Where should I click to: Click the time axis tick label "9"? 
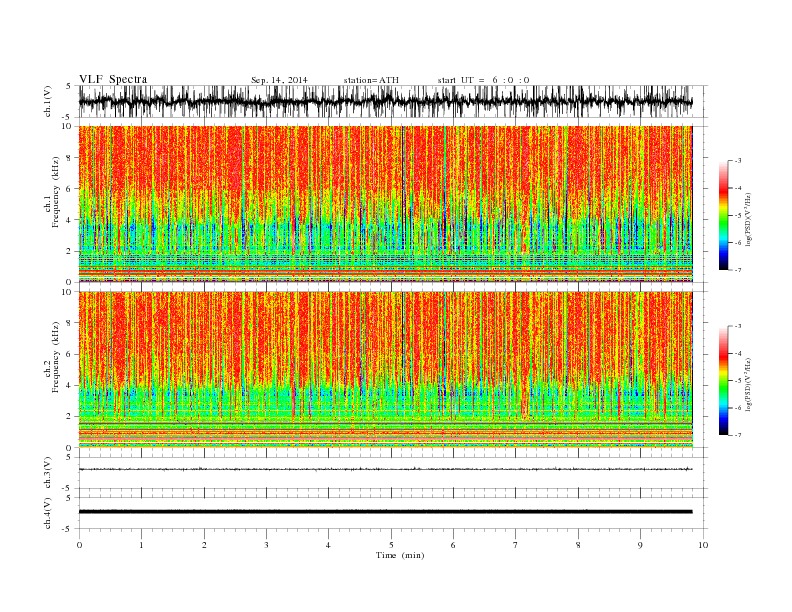click(x=640, y=545)
